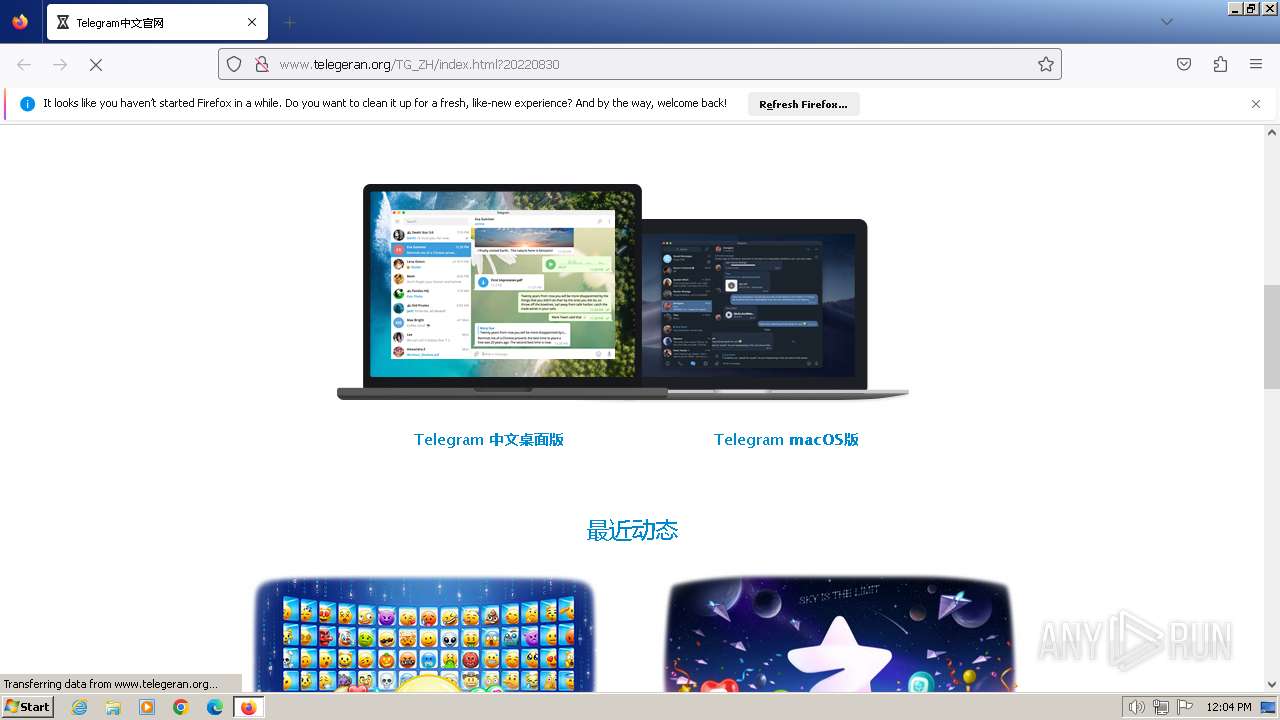Switch to Firefox taskbar button
Viewport: 1280px width, 720px height.
coord(248,707)
